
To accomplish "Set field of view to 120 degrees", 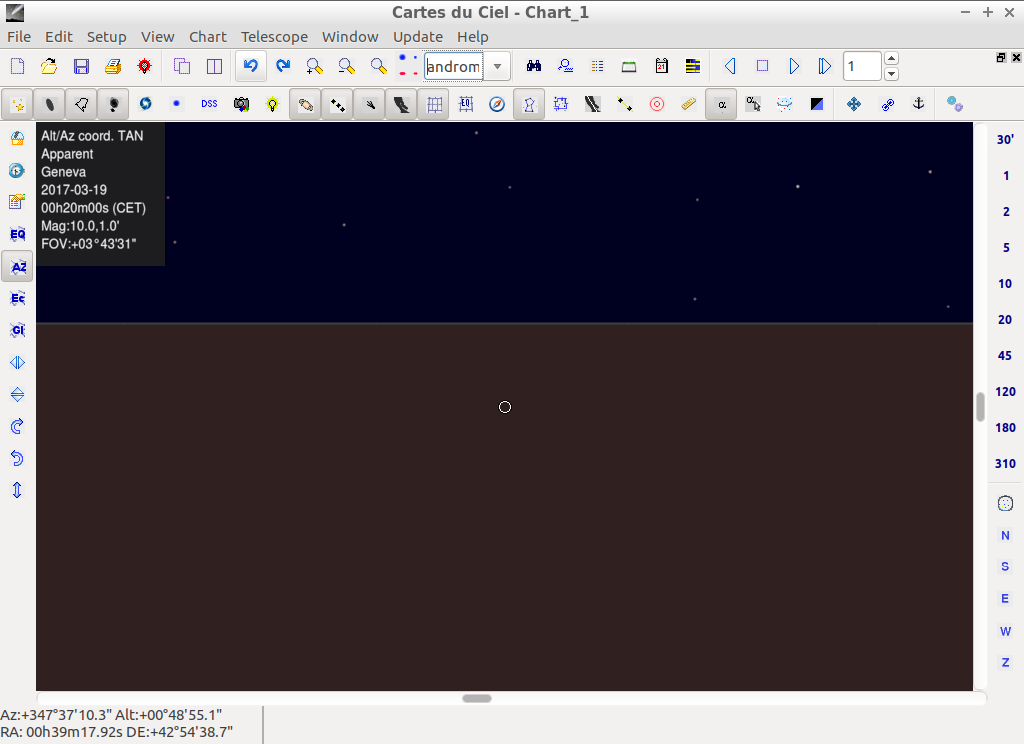I will [x=1005, y=391].
